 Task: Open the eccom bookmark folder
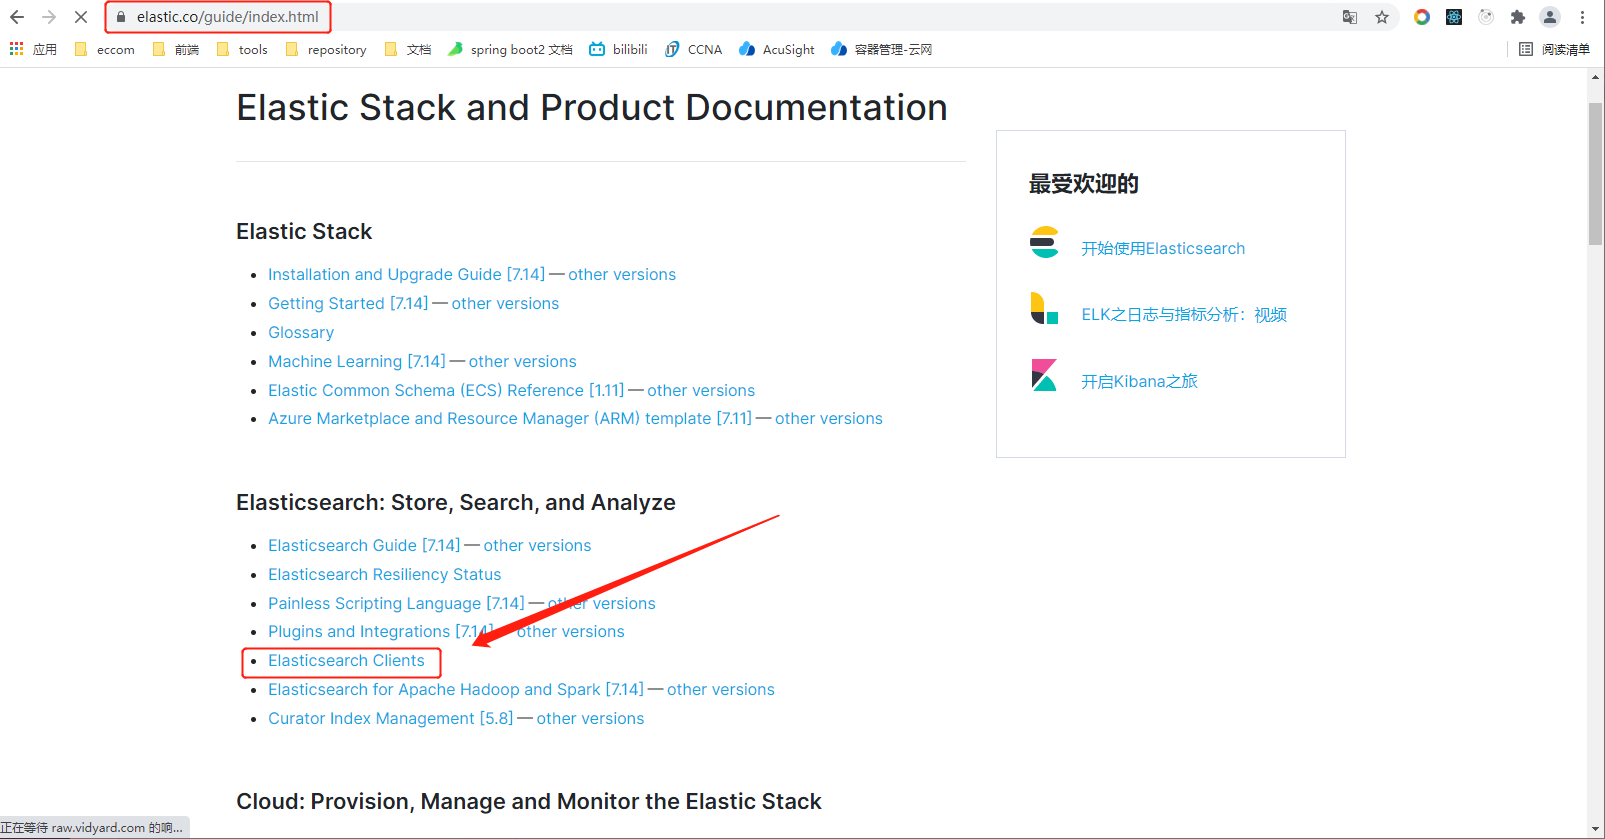(104, 49)
